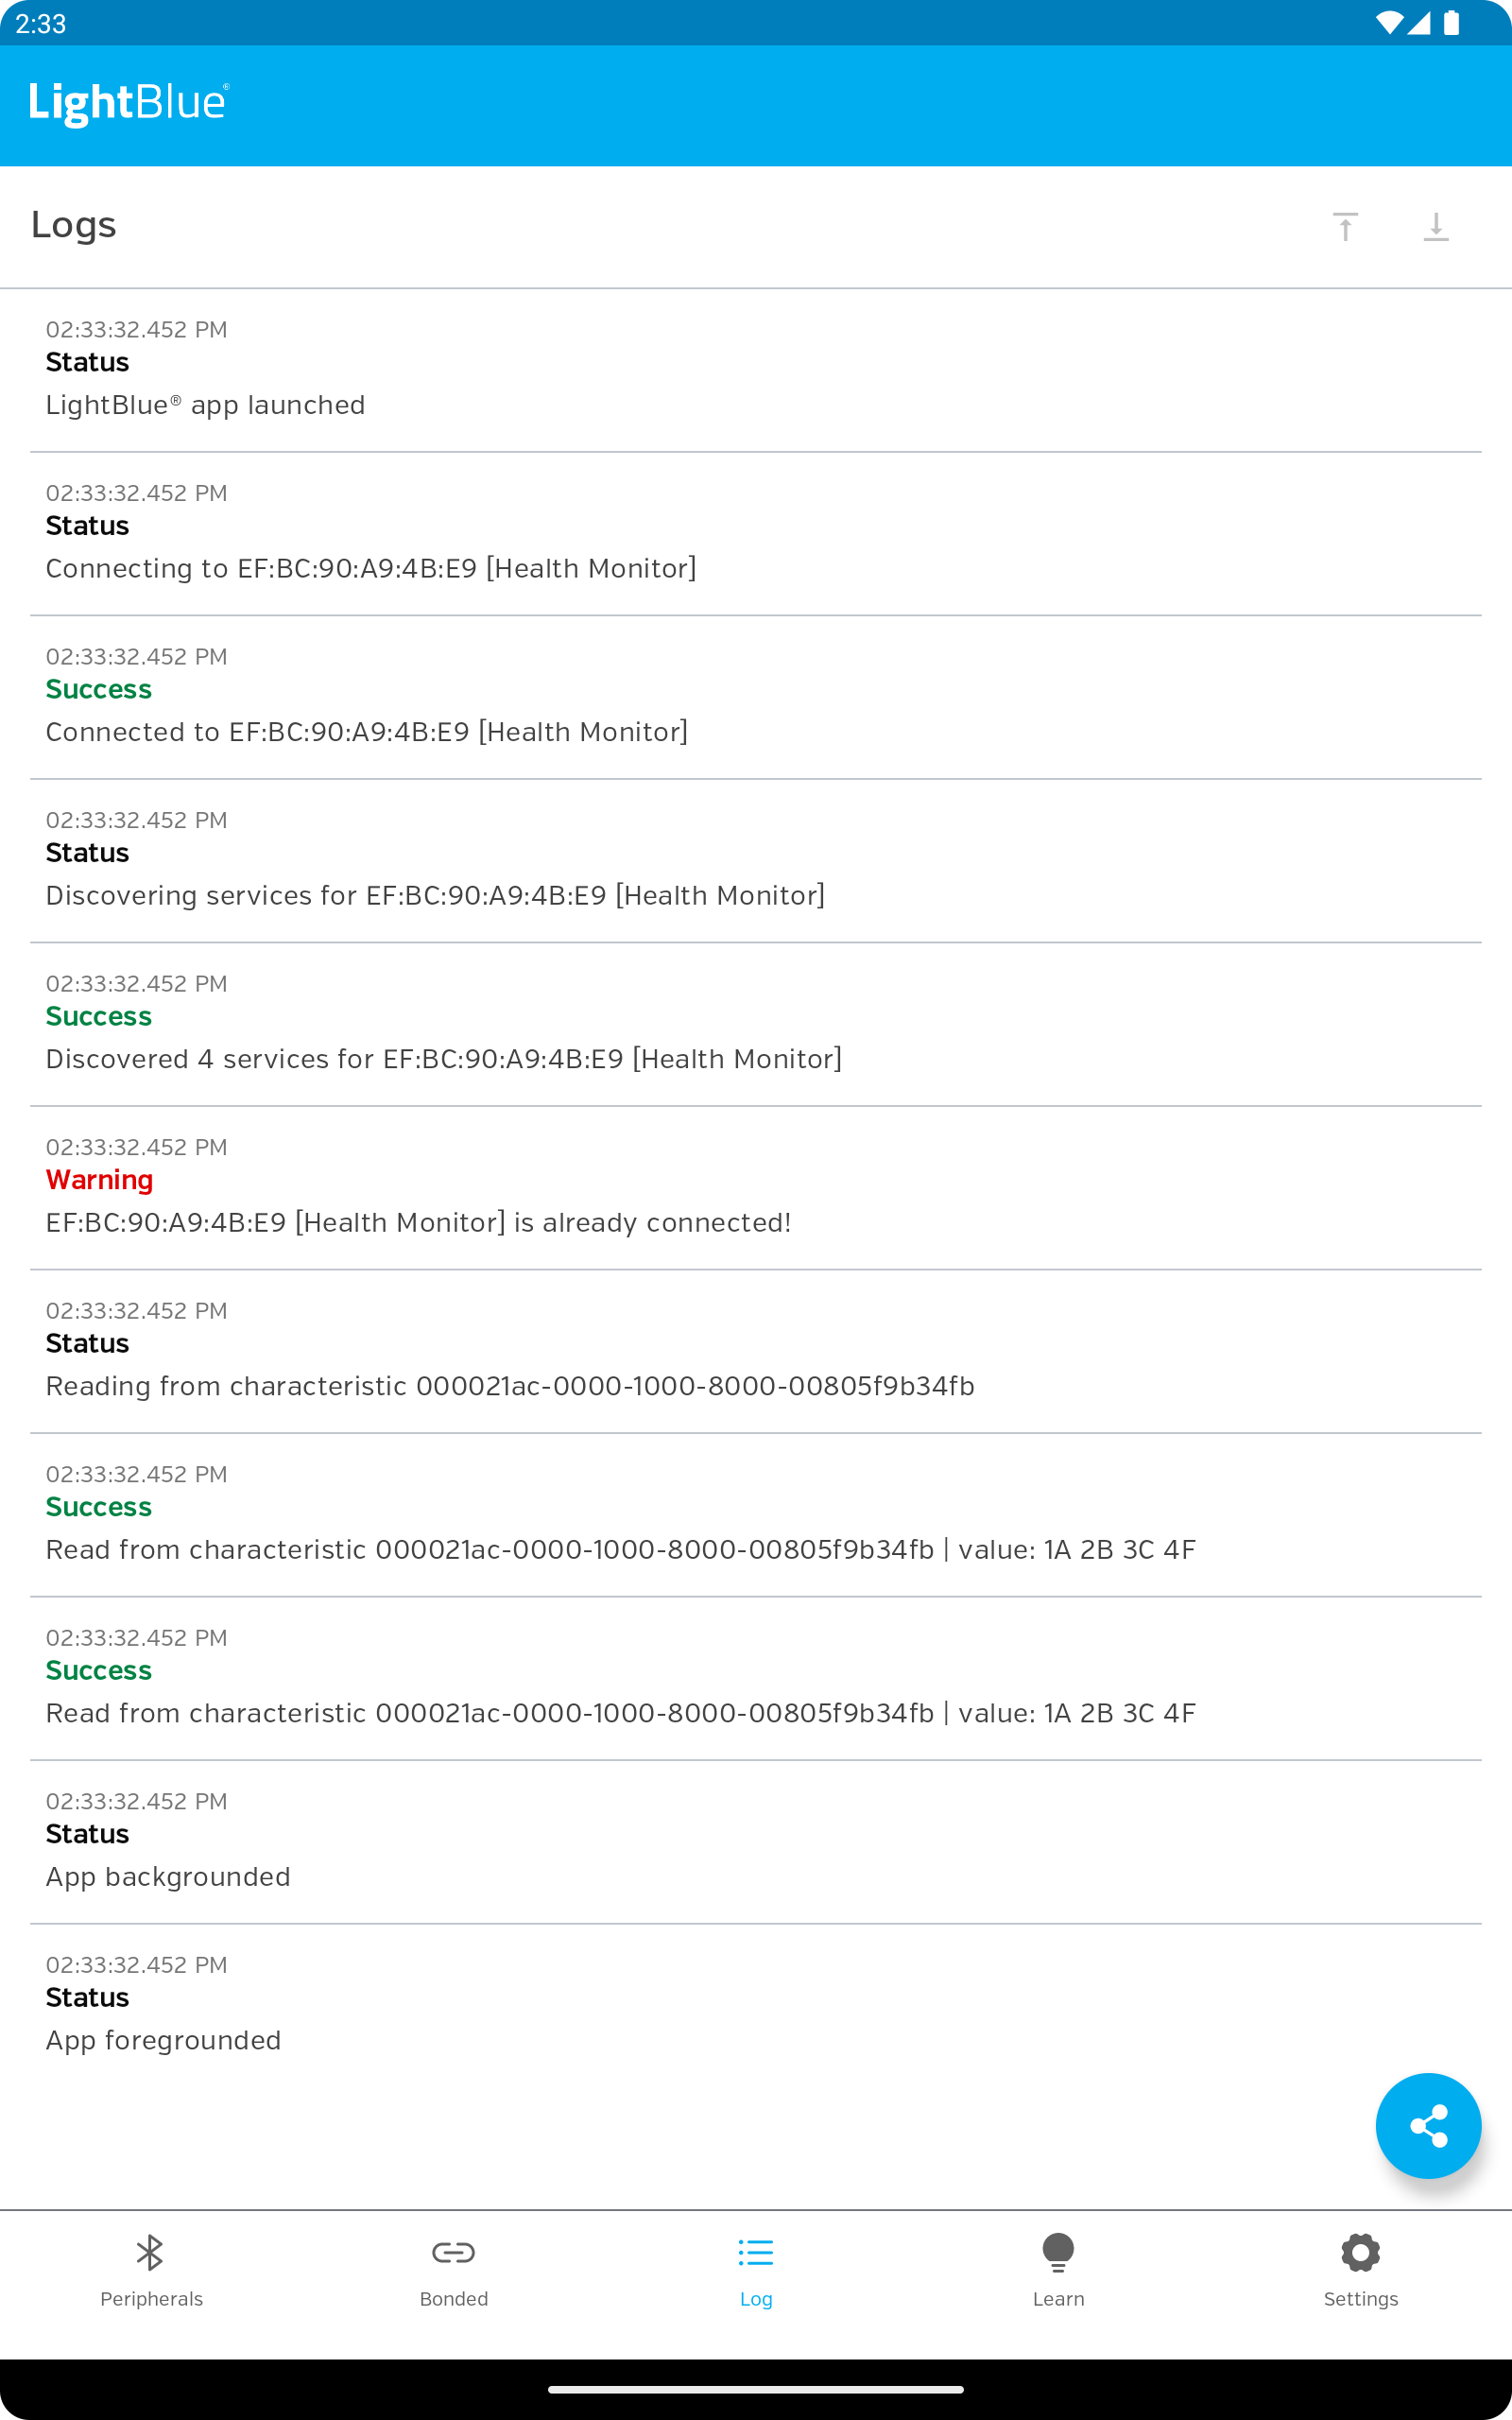Tap 'App foregrounded' log entry
The image size is (1512, 2420).
pyautogui.click(x=756, y=2005)
